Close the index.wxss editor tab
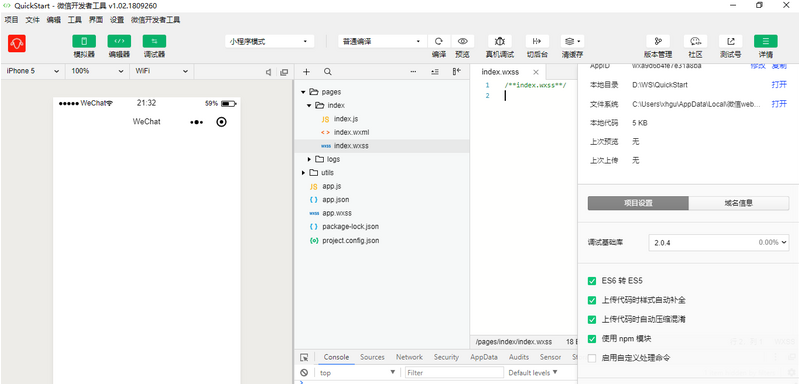Image resolution: width=799 pixels, height=384 pixels. pos(536,72)
